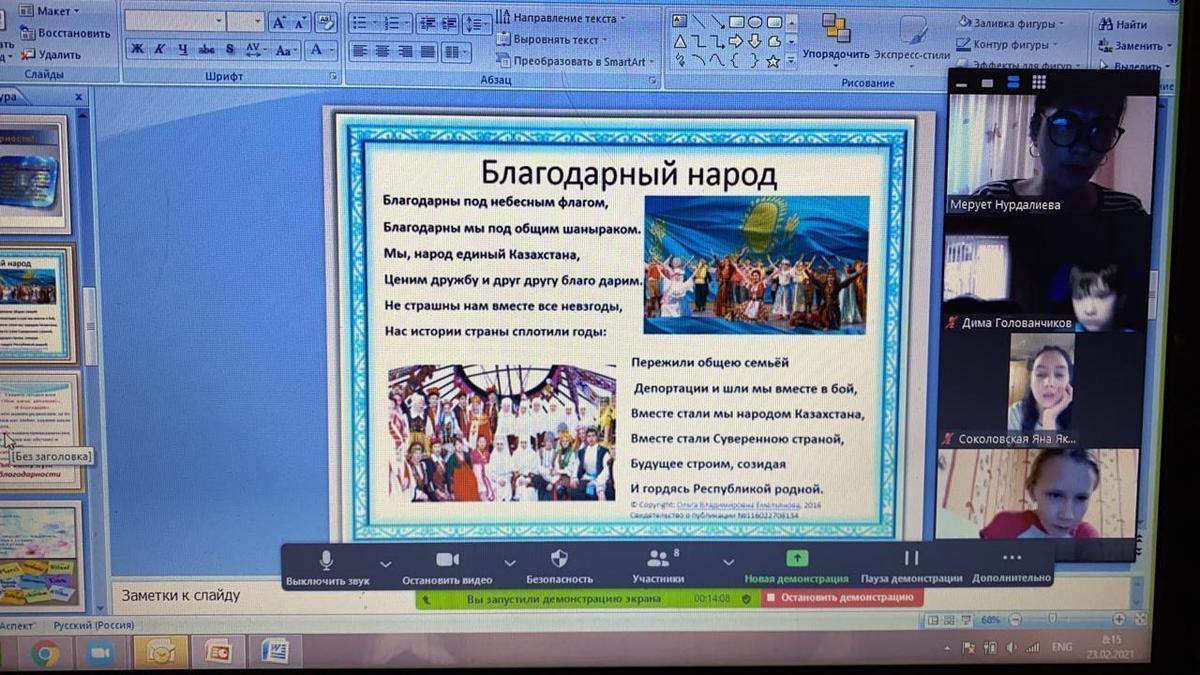Click the red Stop demonstration button
Screen dimensions: 1200x675
842,598
